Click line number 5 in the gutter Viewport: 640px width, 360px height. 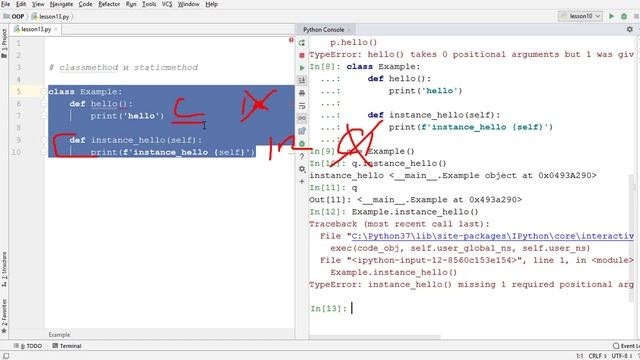(x=18, y=91)
